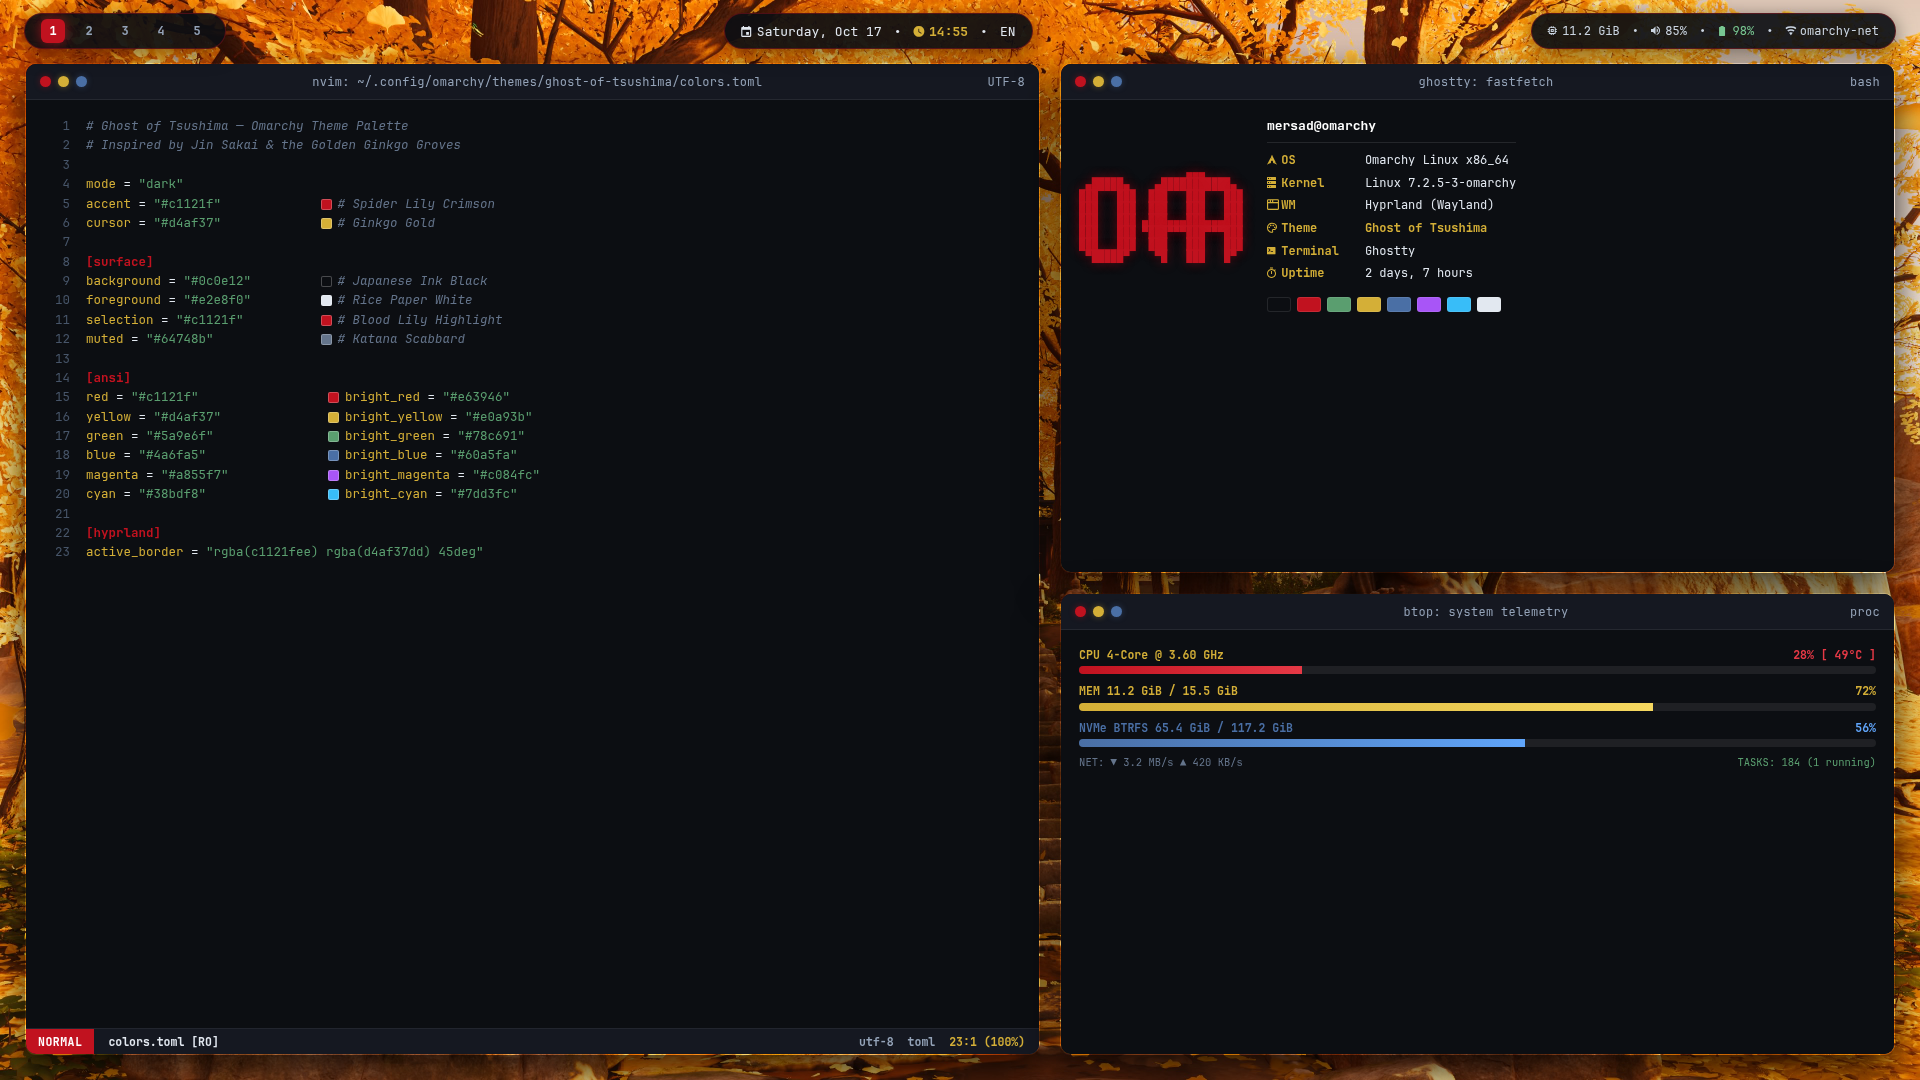Click the WM icon in fastfetch
This screenshot has height=1080, width=1920.
pos(1273,205)
